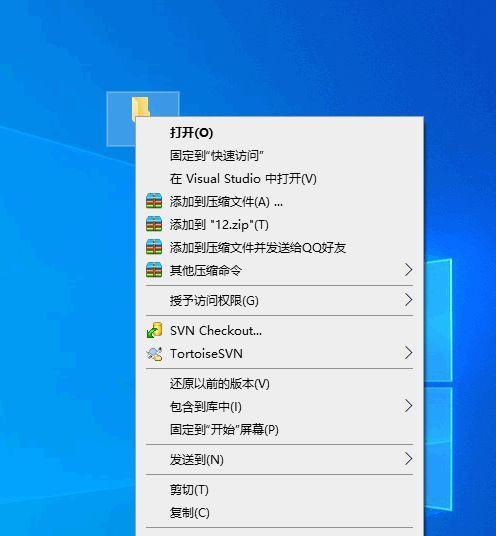
Task: Expand the 其他压缩命令 submenu arrow
Action: (x=408, y=270)
